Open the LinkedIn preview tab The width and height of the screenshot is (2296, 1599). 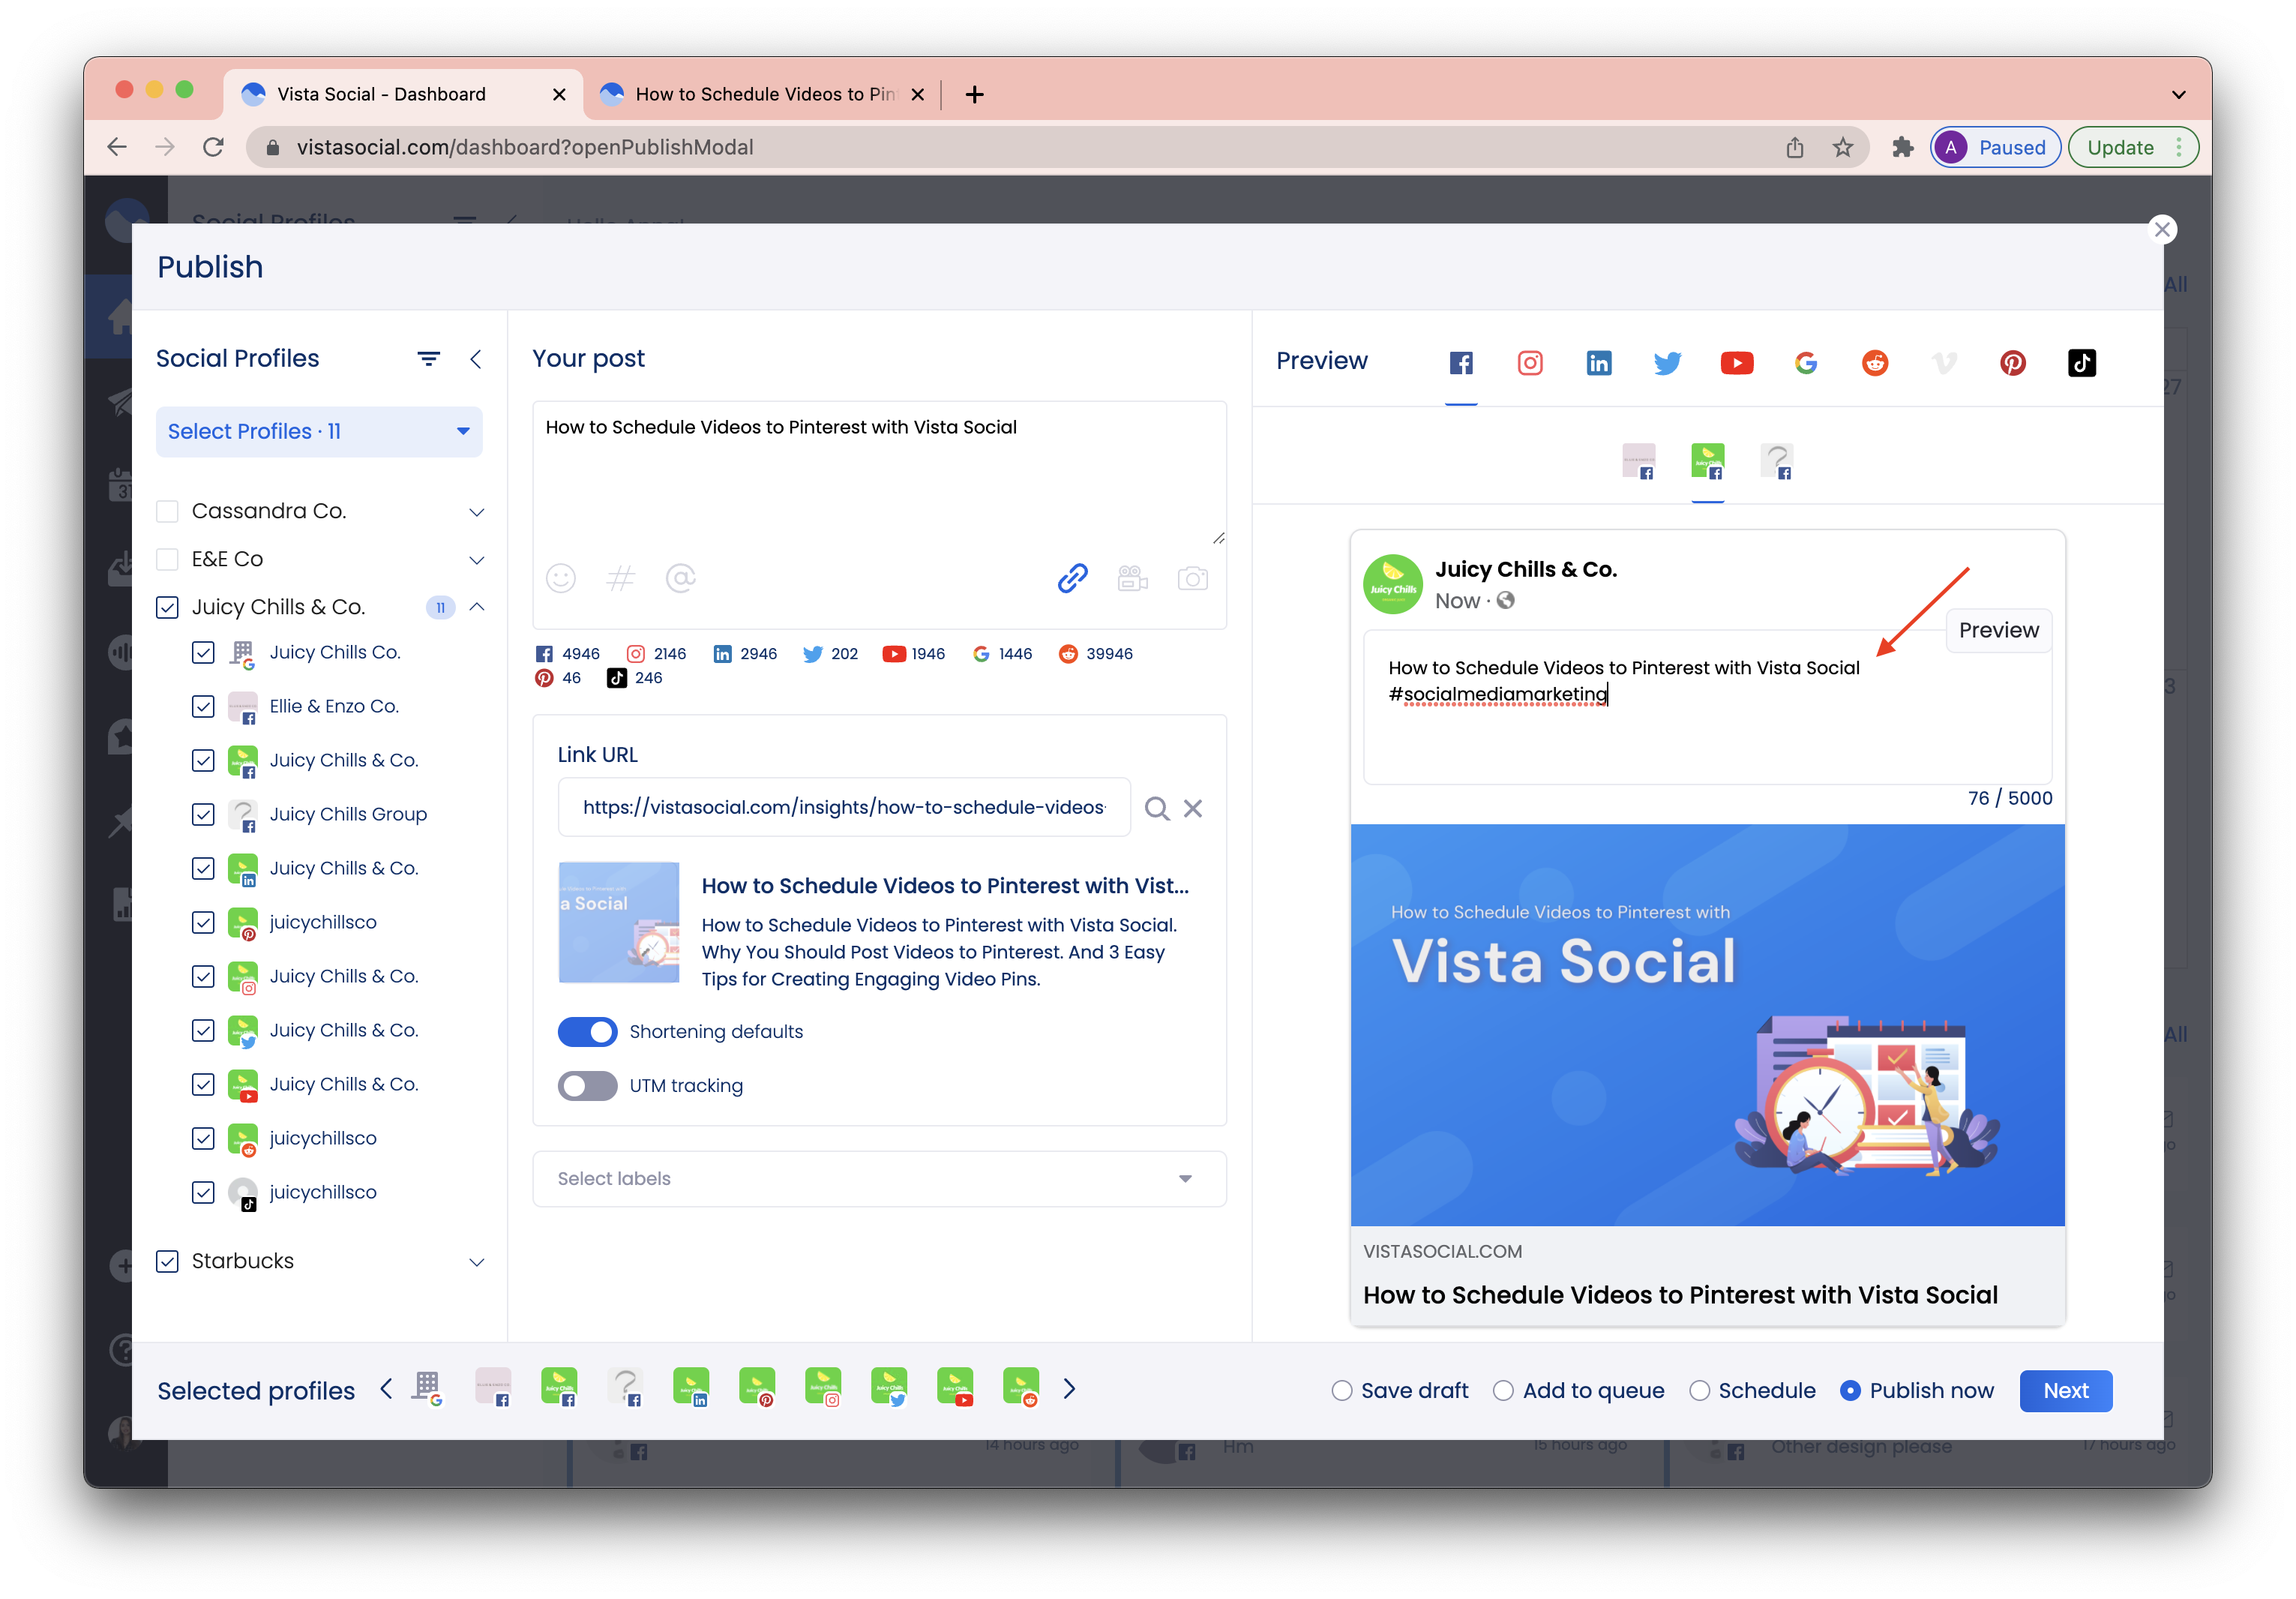point(1599,363)
